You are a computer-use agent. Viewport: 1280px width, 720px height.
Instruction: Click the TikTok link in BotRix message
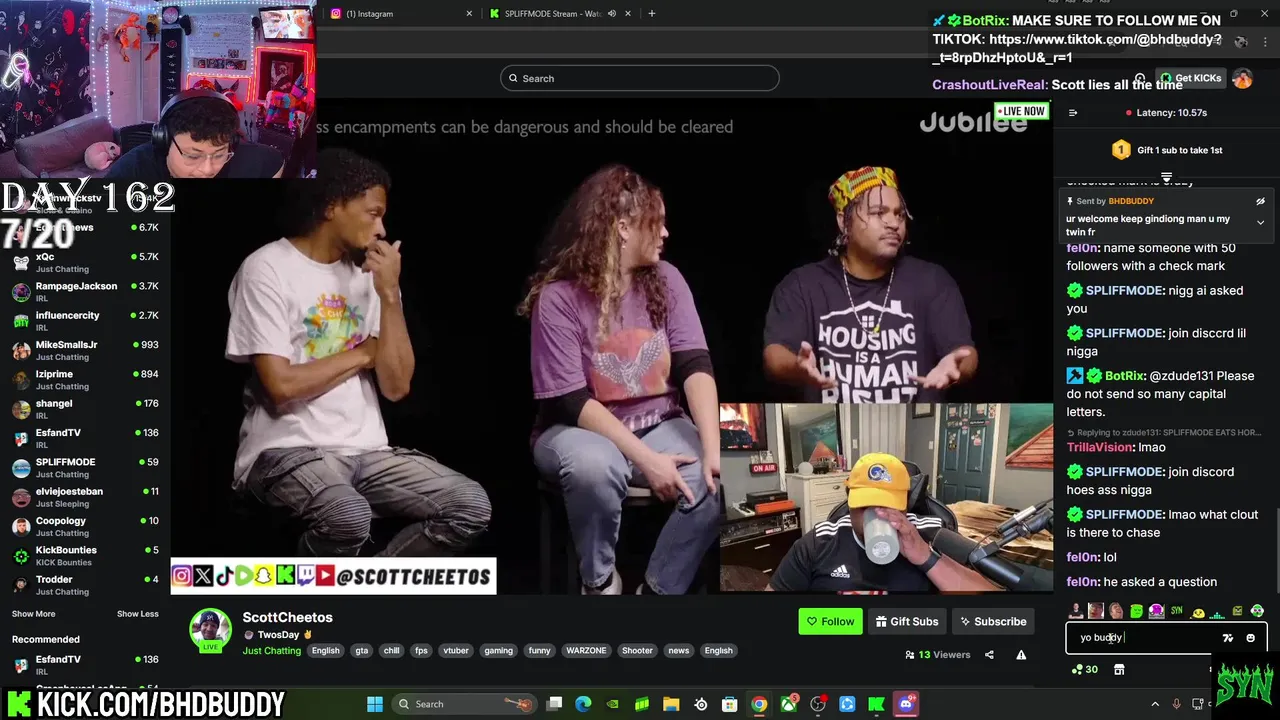point(1077,48)
